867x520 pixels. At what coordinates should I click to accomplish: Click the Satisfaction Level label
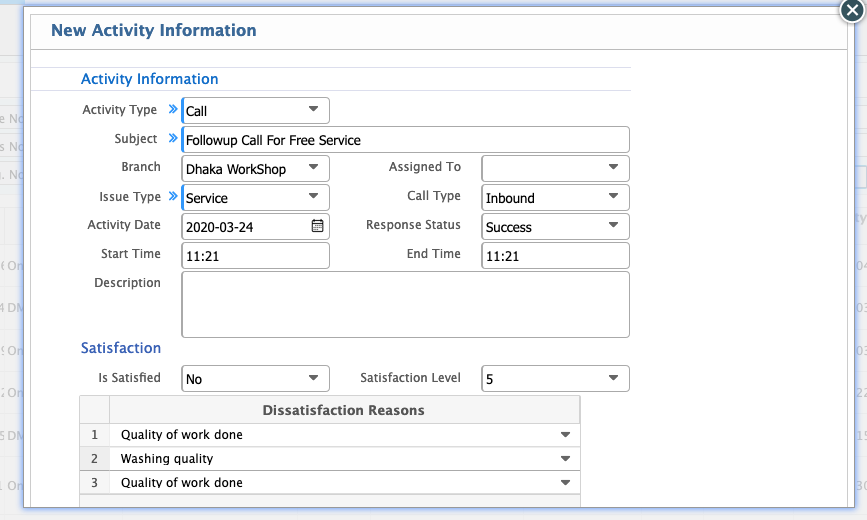click(410, 377)
